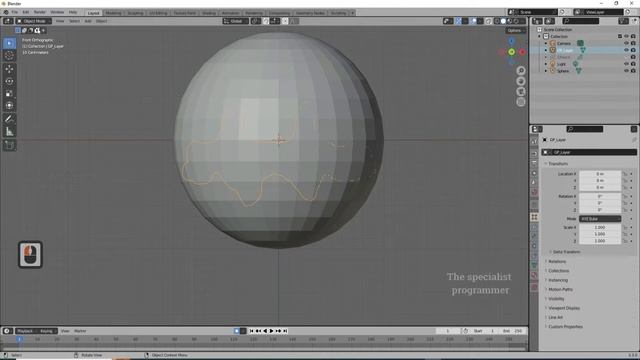Exclude Collection from view layer checkbox

620,36
